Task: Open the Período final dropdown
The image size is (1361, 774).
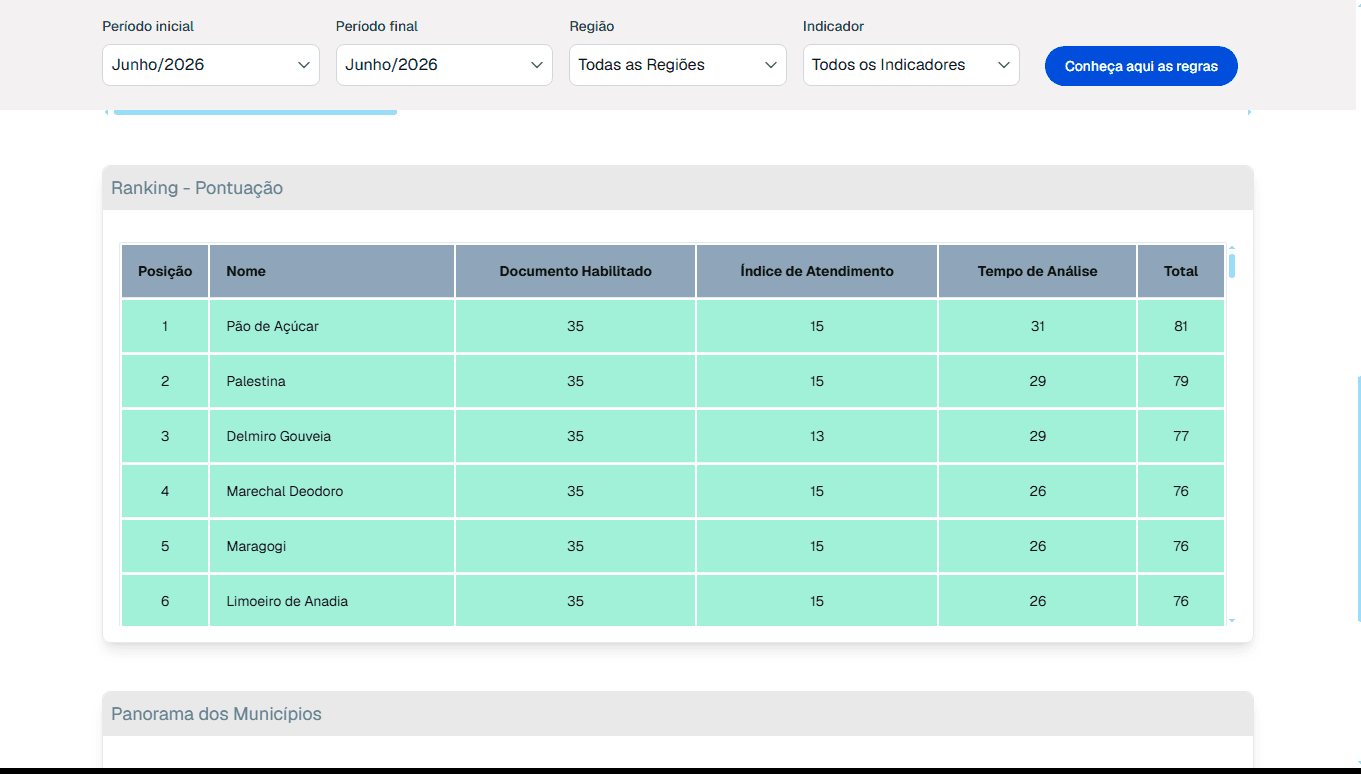Action: click(x=444, y=65)
